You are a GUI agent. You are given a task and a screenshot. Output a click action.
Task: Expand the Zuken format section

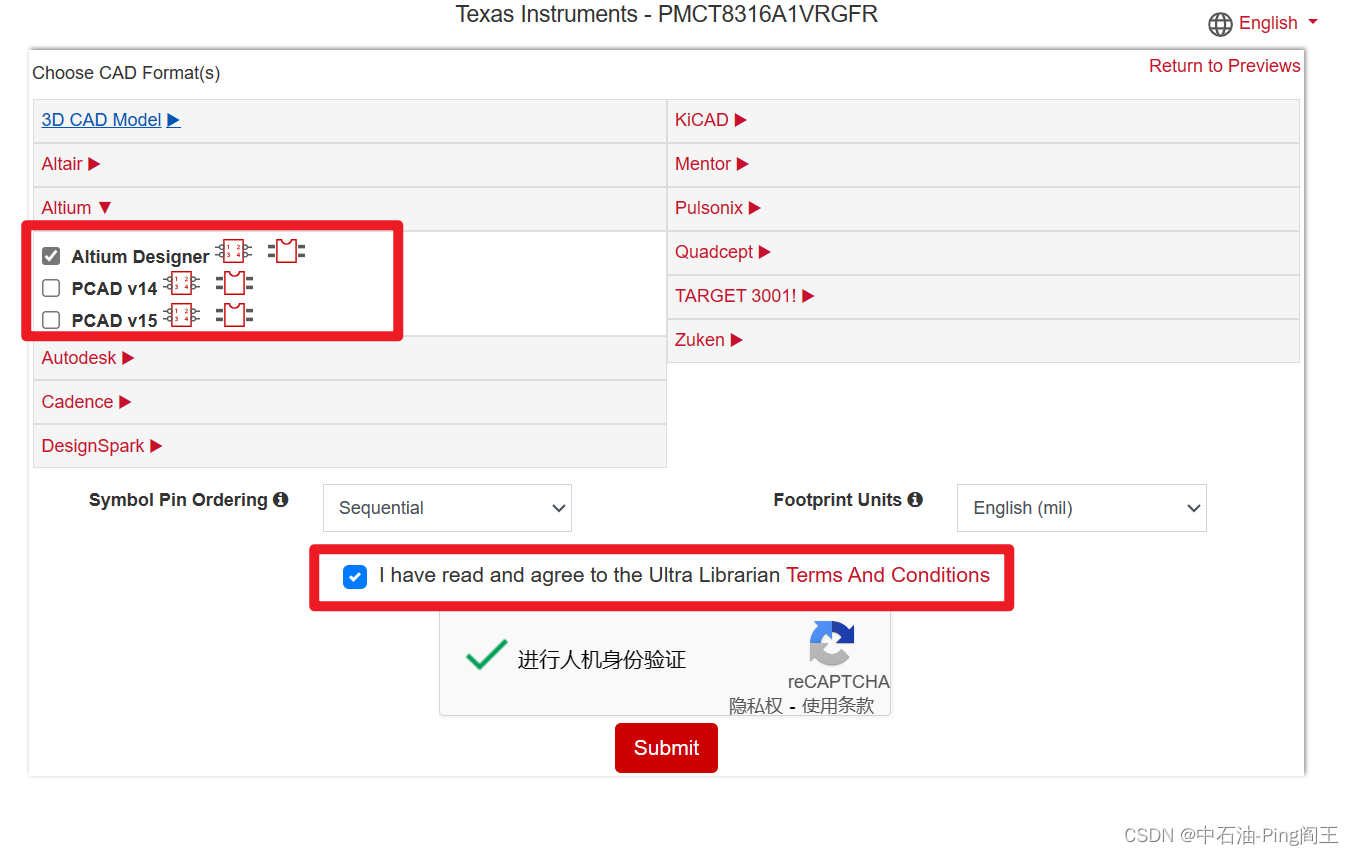tap(709, 340)
